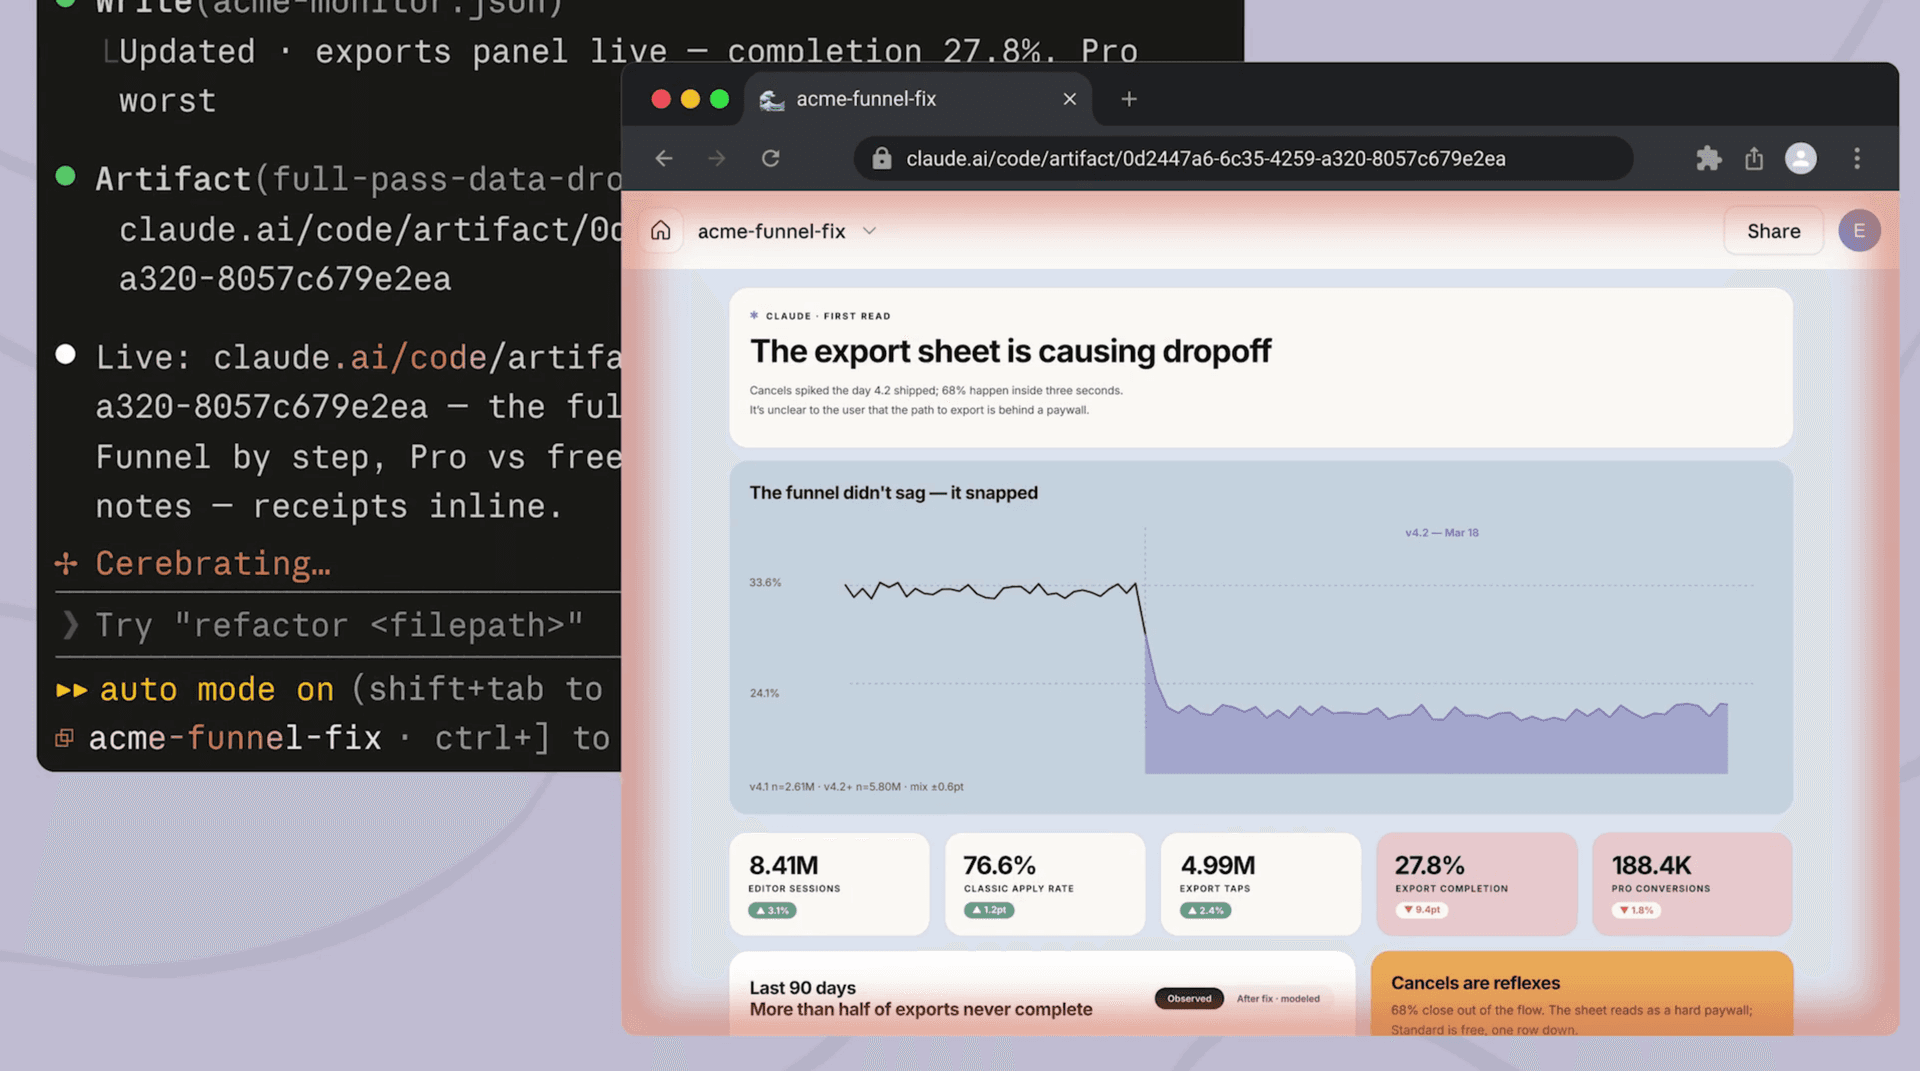
Task: Click the address bar URL field
Action: pos(1243,158)
